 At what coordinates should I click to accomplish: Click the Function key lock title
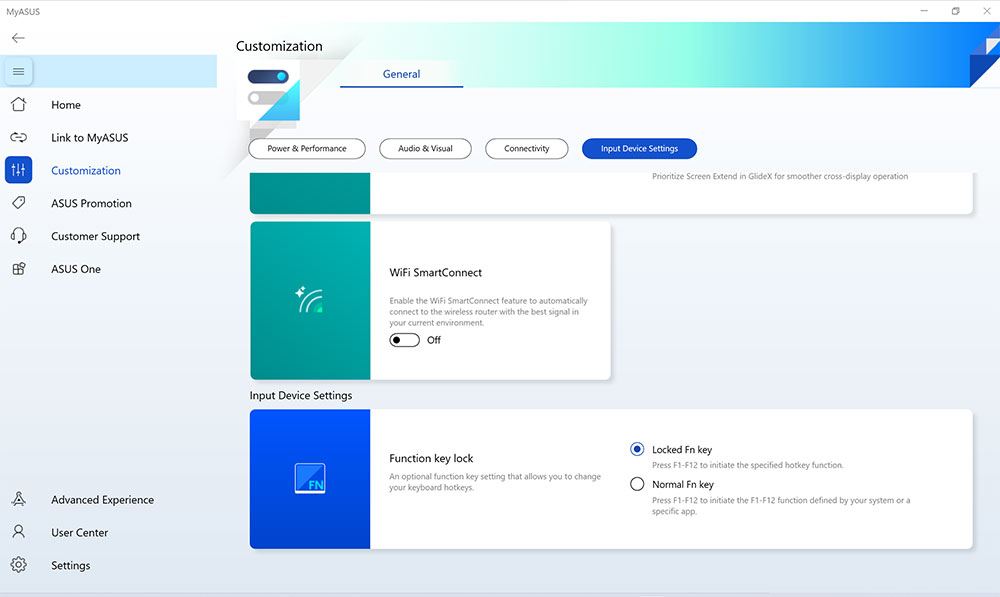(x=431, y=458)
